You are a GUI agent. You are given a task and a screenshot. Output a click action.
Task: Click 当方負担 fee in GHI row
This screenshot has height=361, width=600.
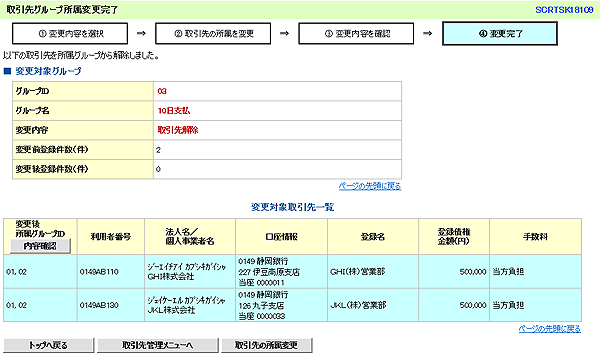click(508, 271)
